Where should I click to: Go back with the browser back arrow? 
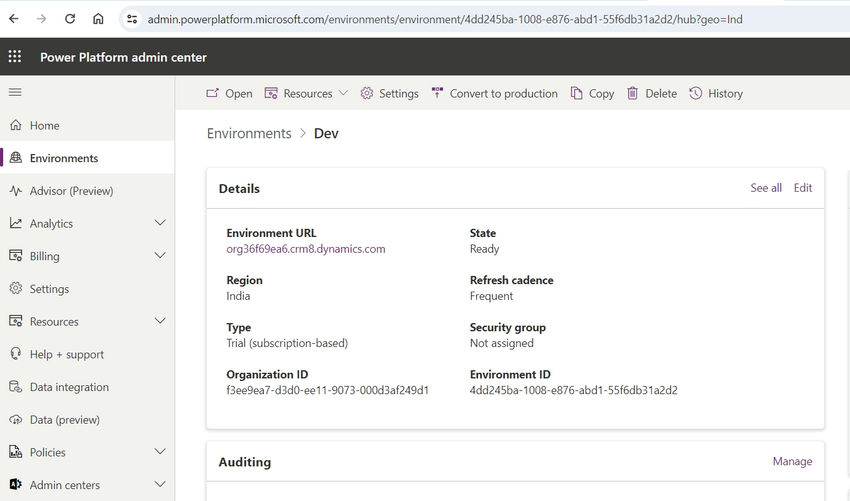(14, 19)
